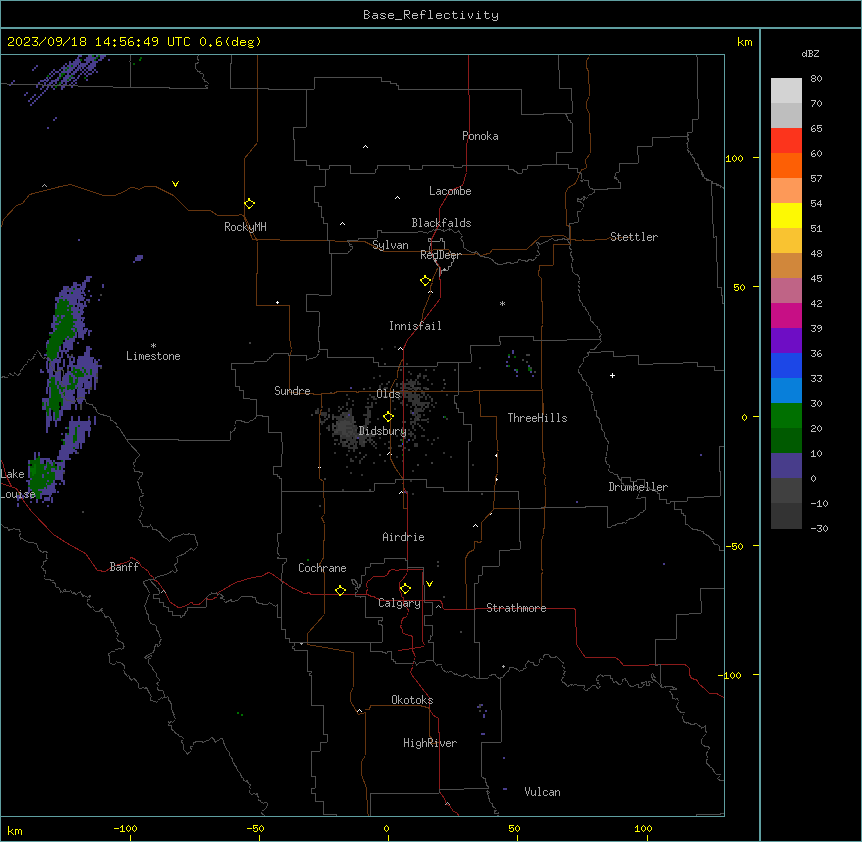
Task: Select the white asterisk east of Innisfail
Action: (x=502, y=303)
